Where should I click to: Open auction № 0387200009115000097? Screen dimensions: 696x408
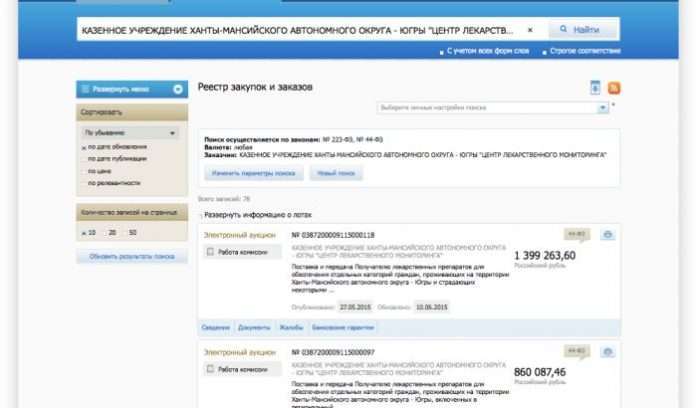pos(333,352)
